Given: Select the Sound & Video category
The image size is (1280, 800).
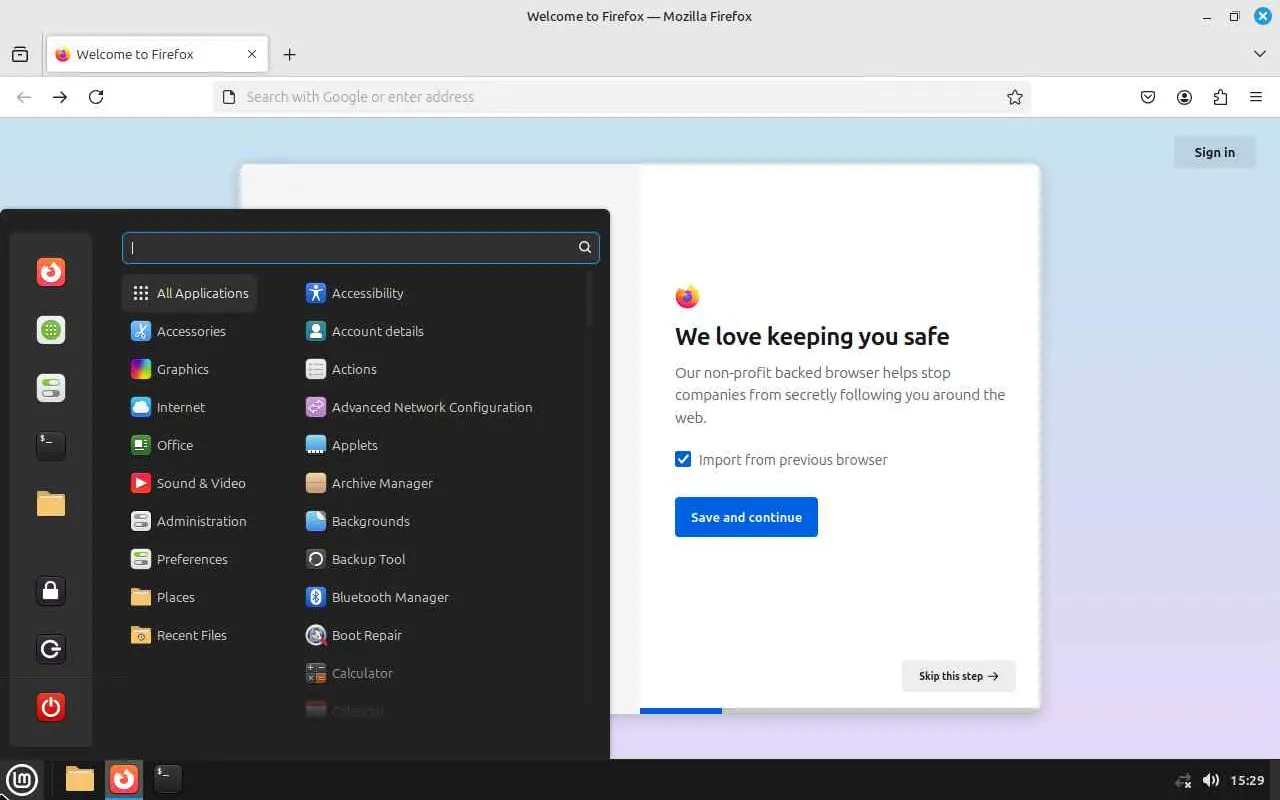Looking at the screenshot, I should pyautogui.click(x=190, y=483).
